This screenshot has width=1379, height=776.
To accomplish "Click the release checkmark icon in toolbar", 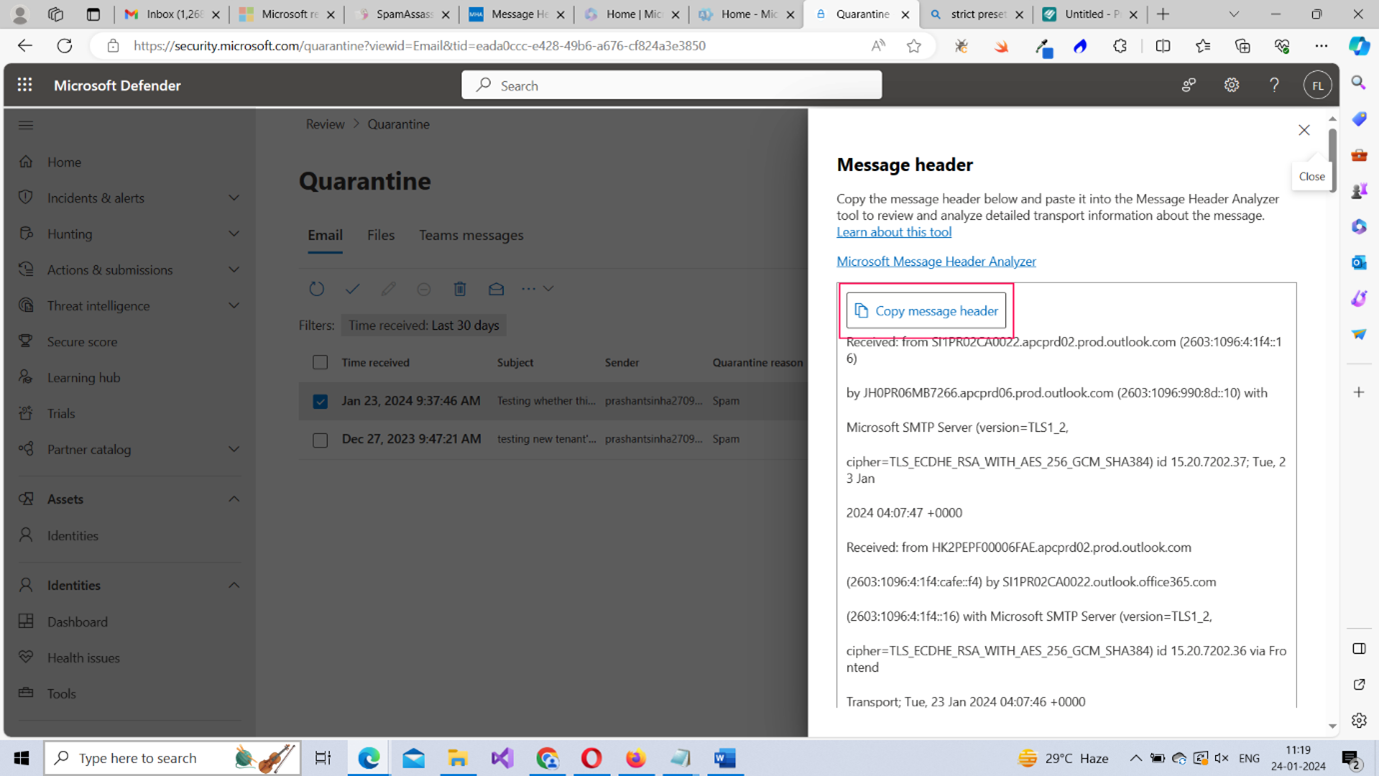I will (352, 289).
